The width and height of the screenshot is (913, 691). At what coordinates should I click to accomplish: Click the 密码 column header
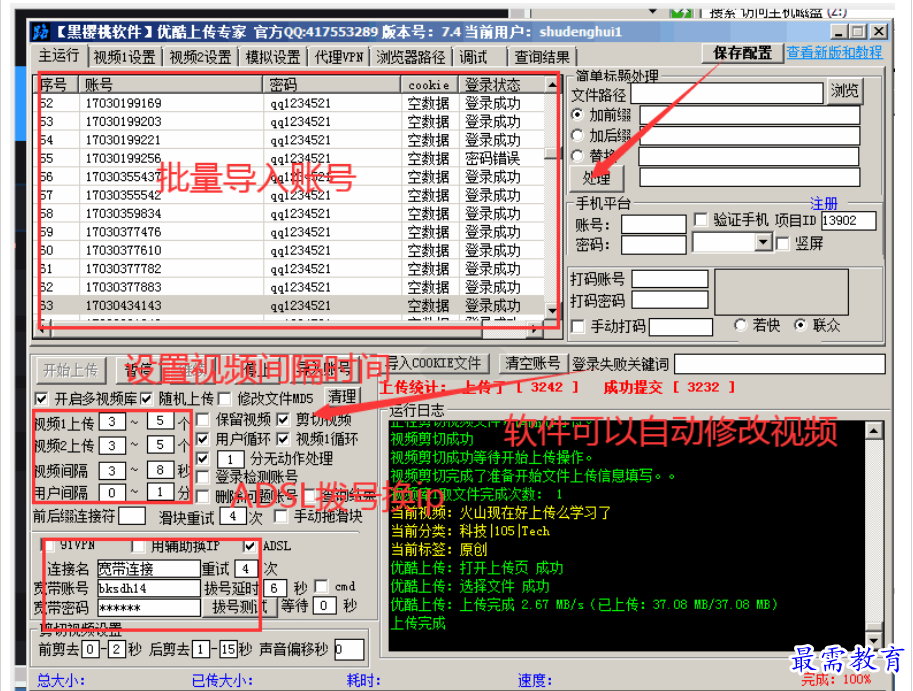(332, 85)
